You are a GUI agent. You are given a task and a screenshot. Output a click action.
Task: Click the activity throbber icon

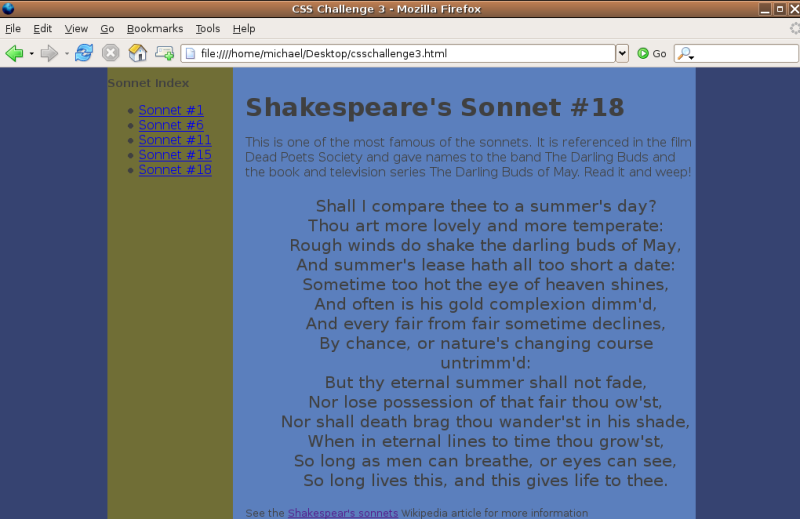(x=794, y=29)
